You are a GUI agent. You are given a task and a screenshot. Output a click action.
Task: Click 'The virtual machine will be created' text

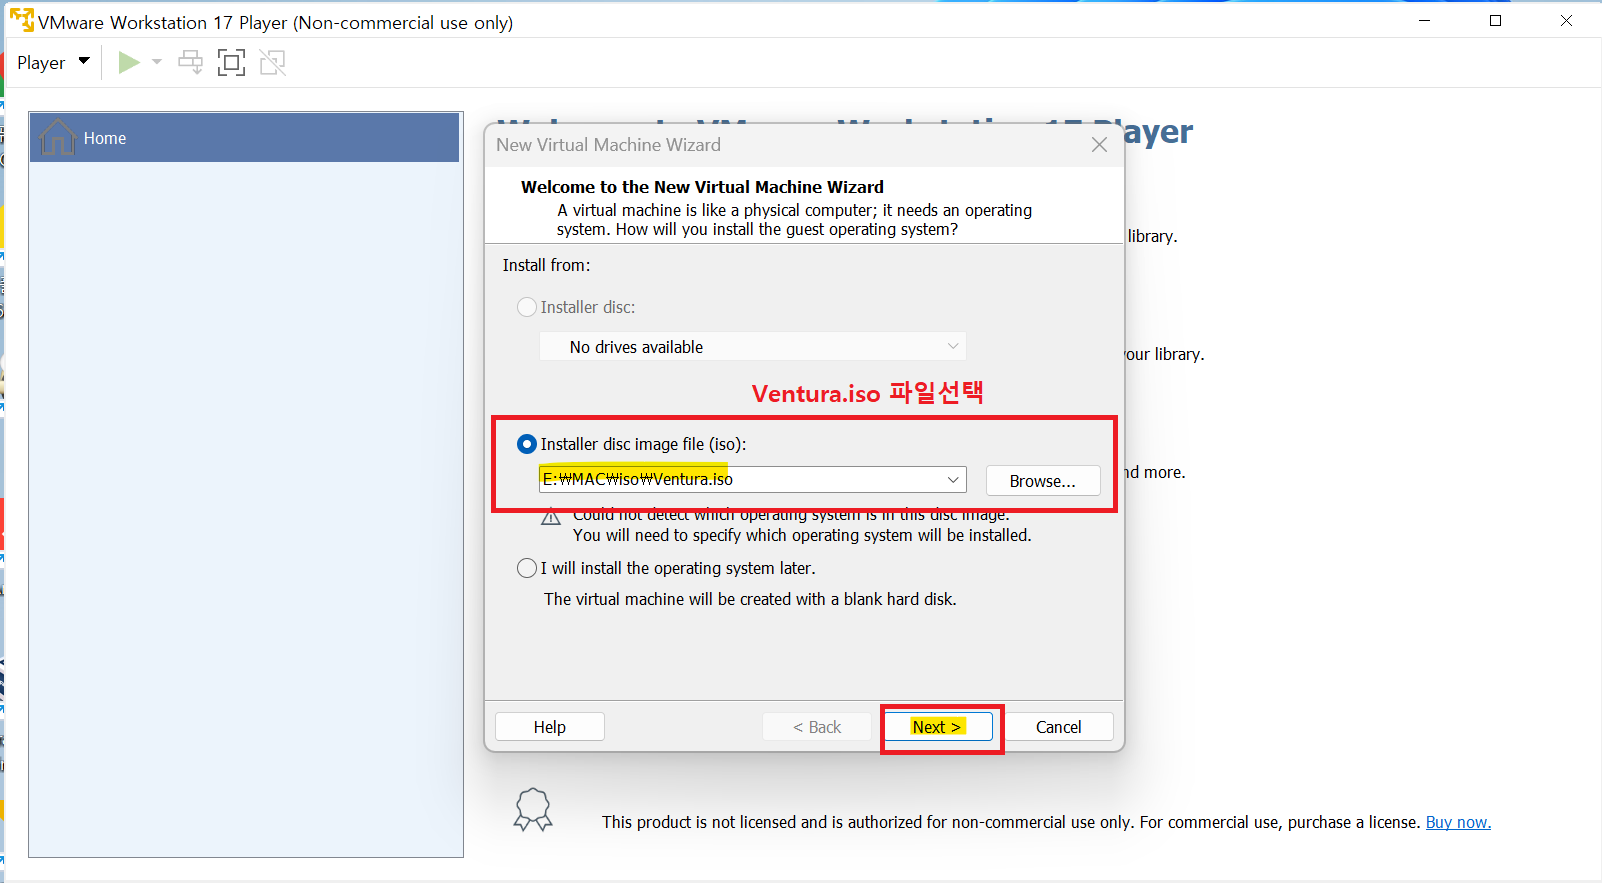pyautogui.click(x=750, y=600)
